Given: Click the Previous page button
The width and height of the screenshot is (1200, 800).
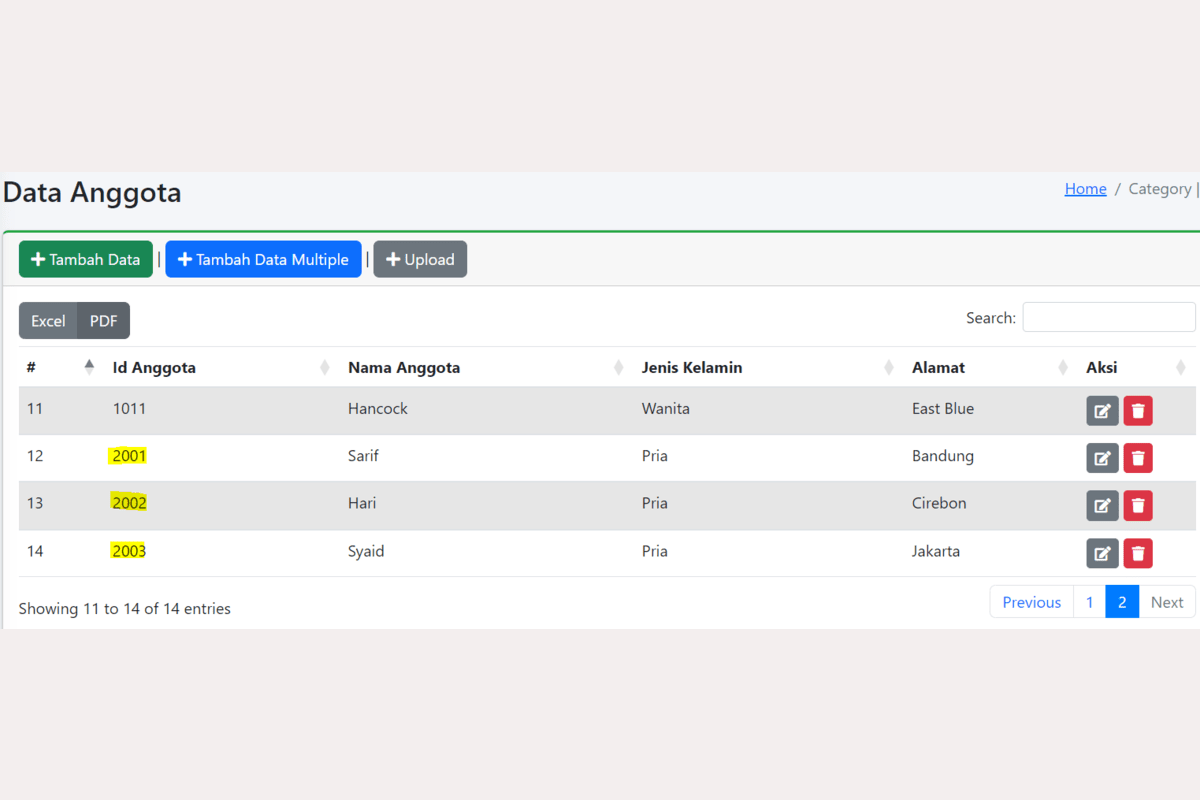Looking at the screenshot, I should coord(1031,602).
